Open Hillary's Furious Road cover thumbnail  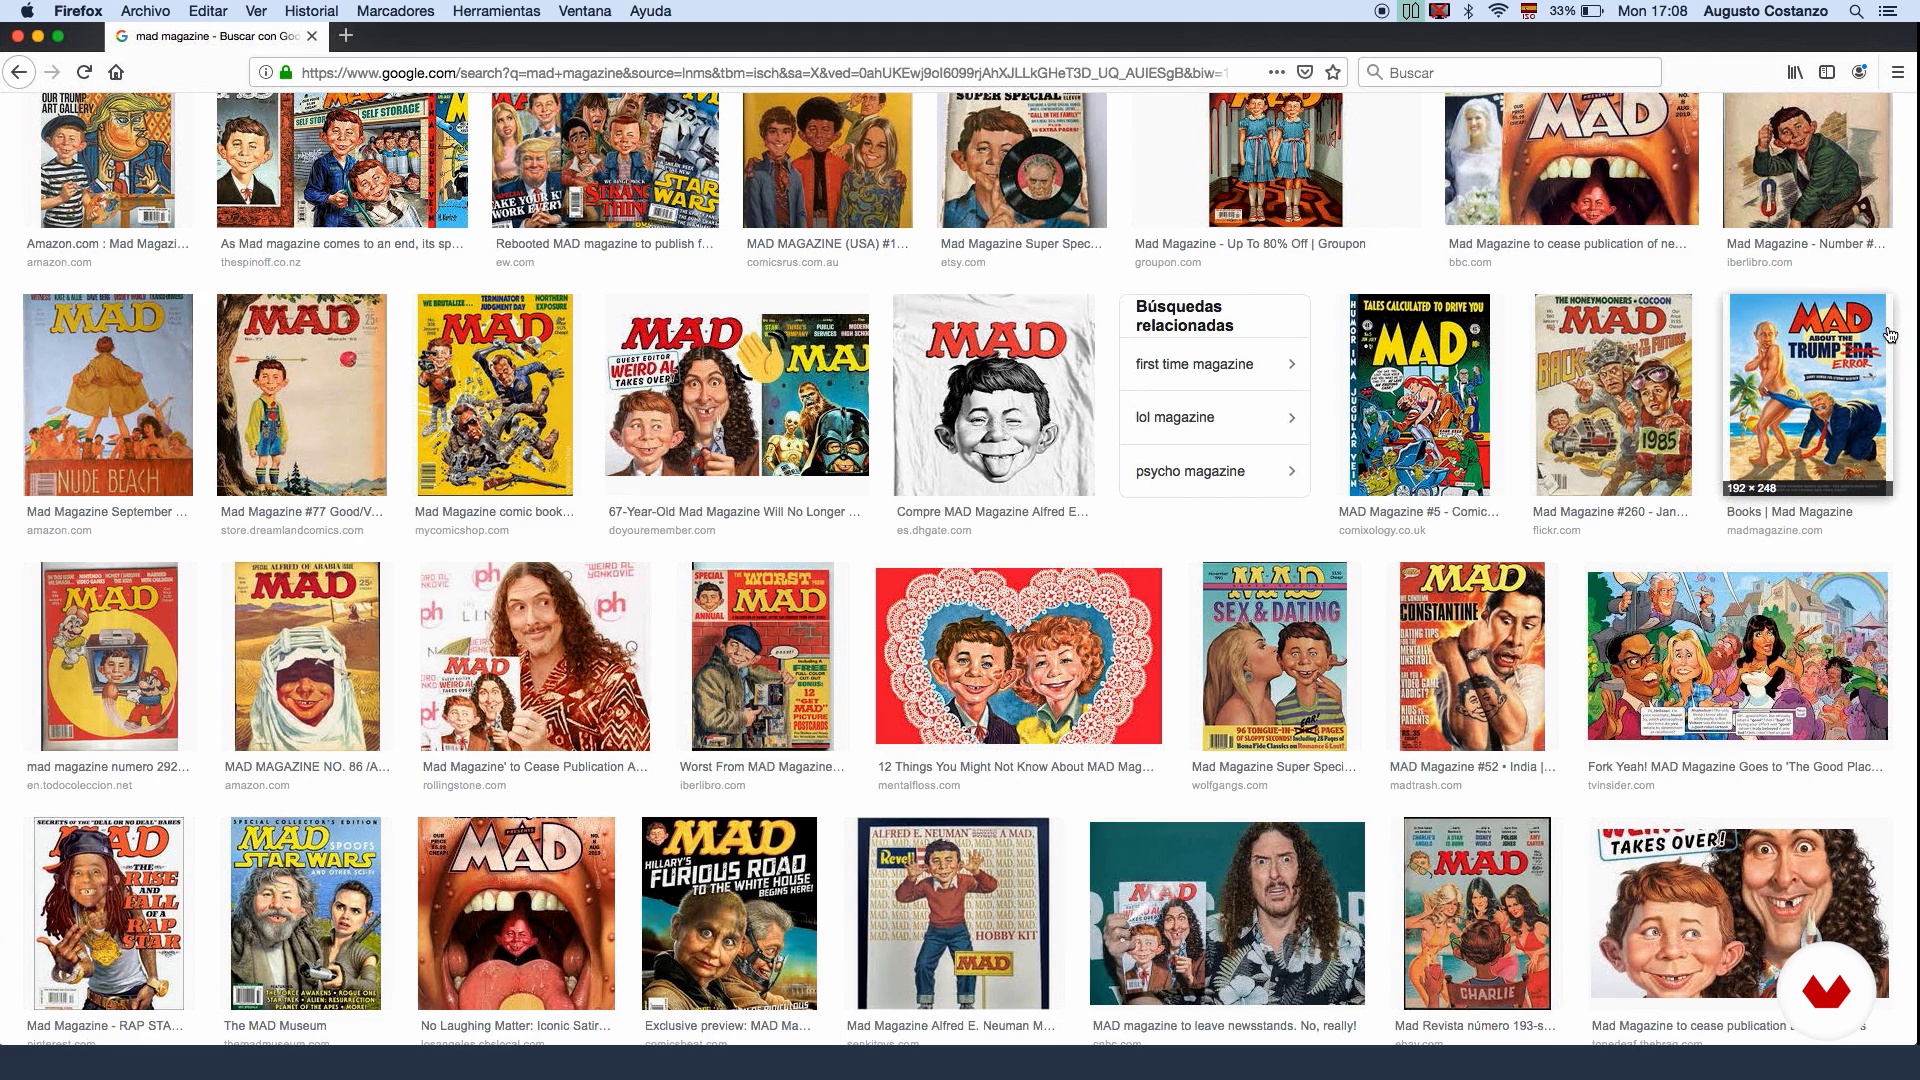click(x=729, y=913)
